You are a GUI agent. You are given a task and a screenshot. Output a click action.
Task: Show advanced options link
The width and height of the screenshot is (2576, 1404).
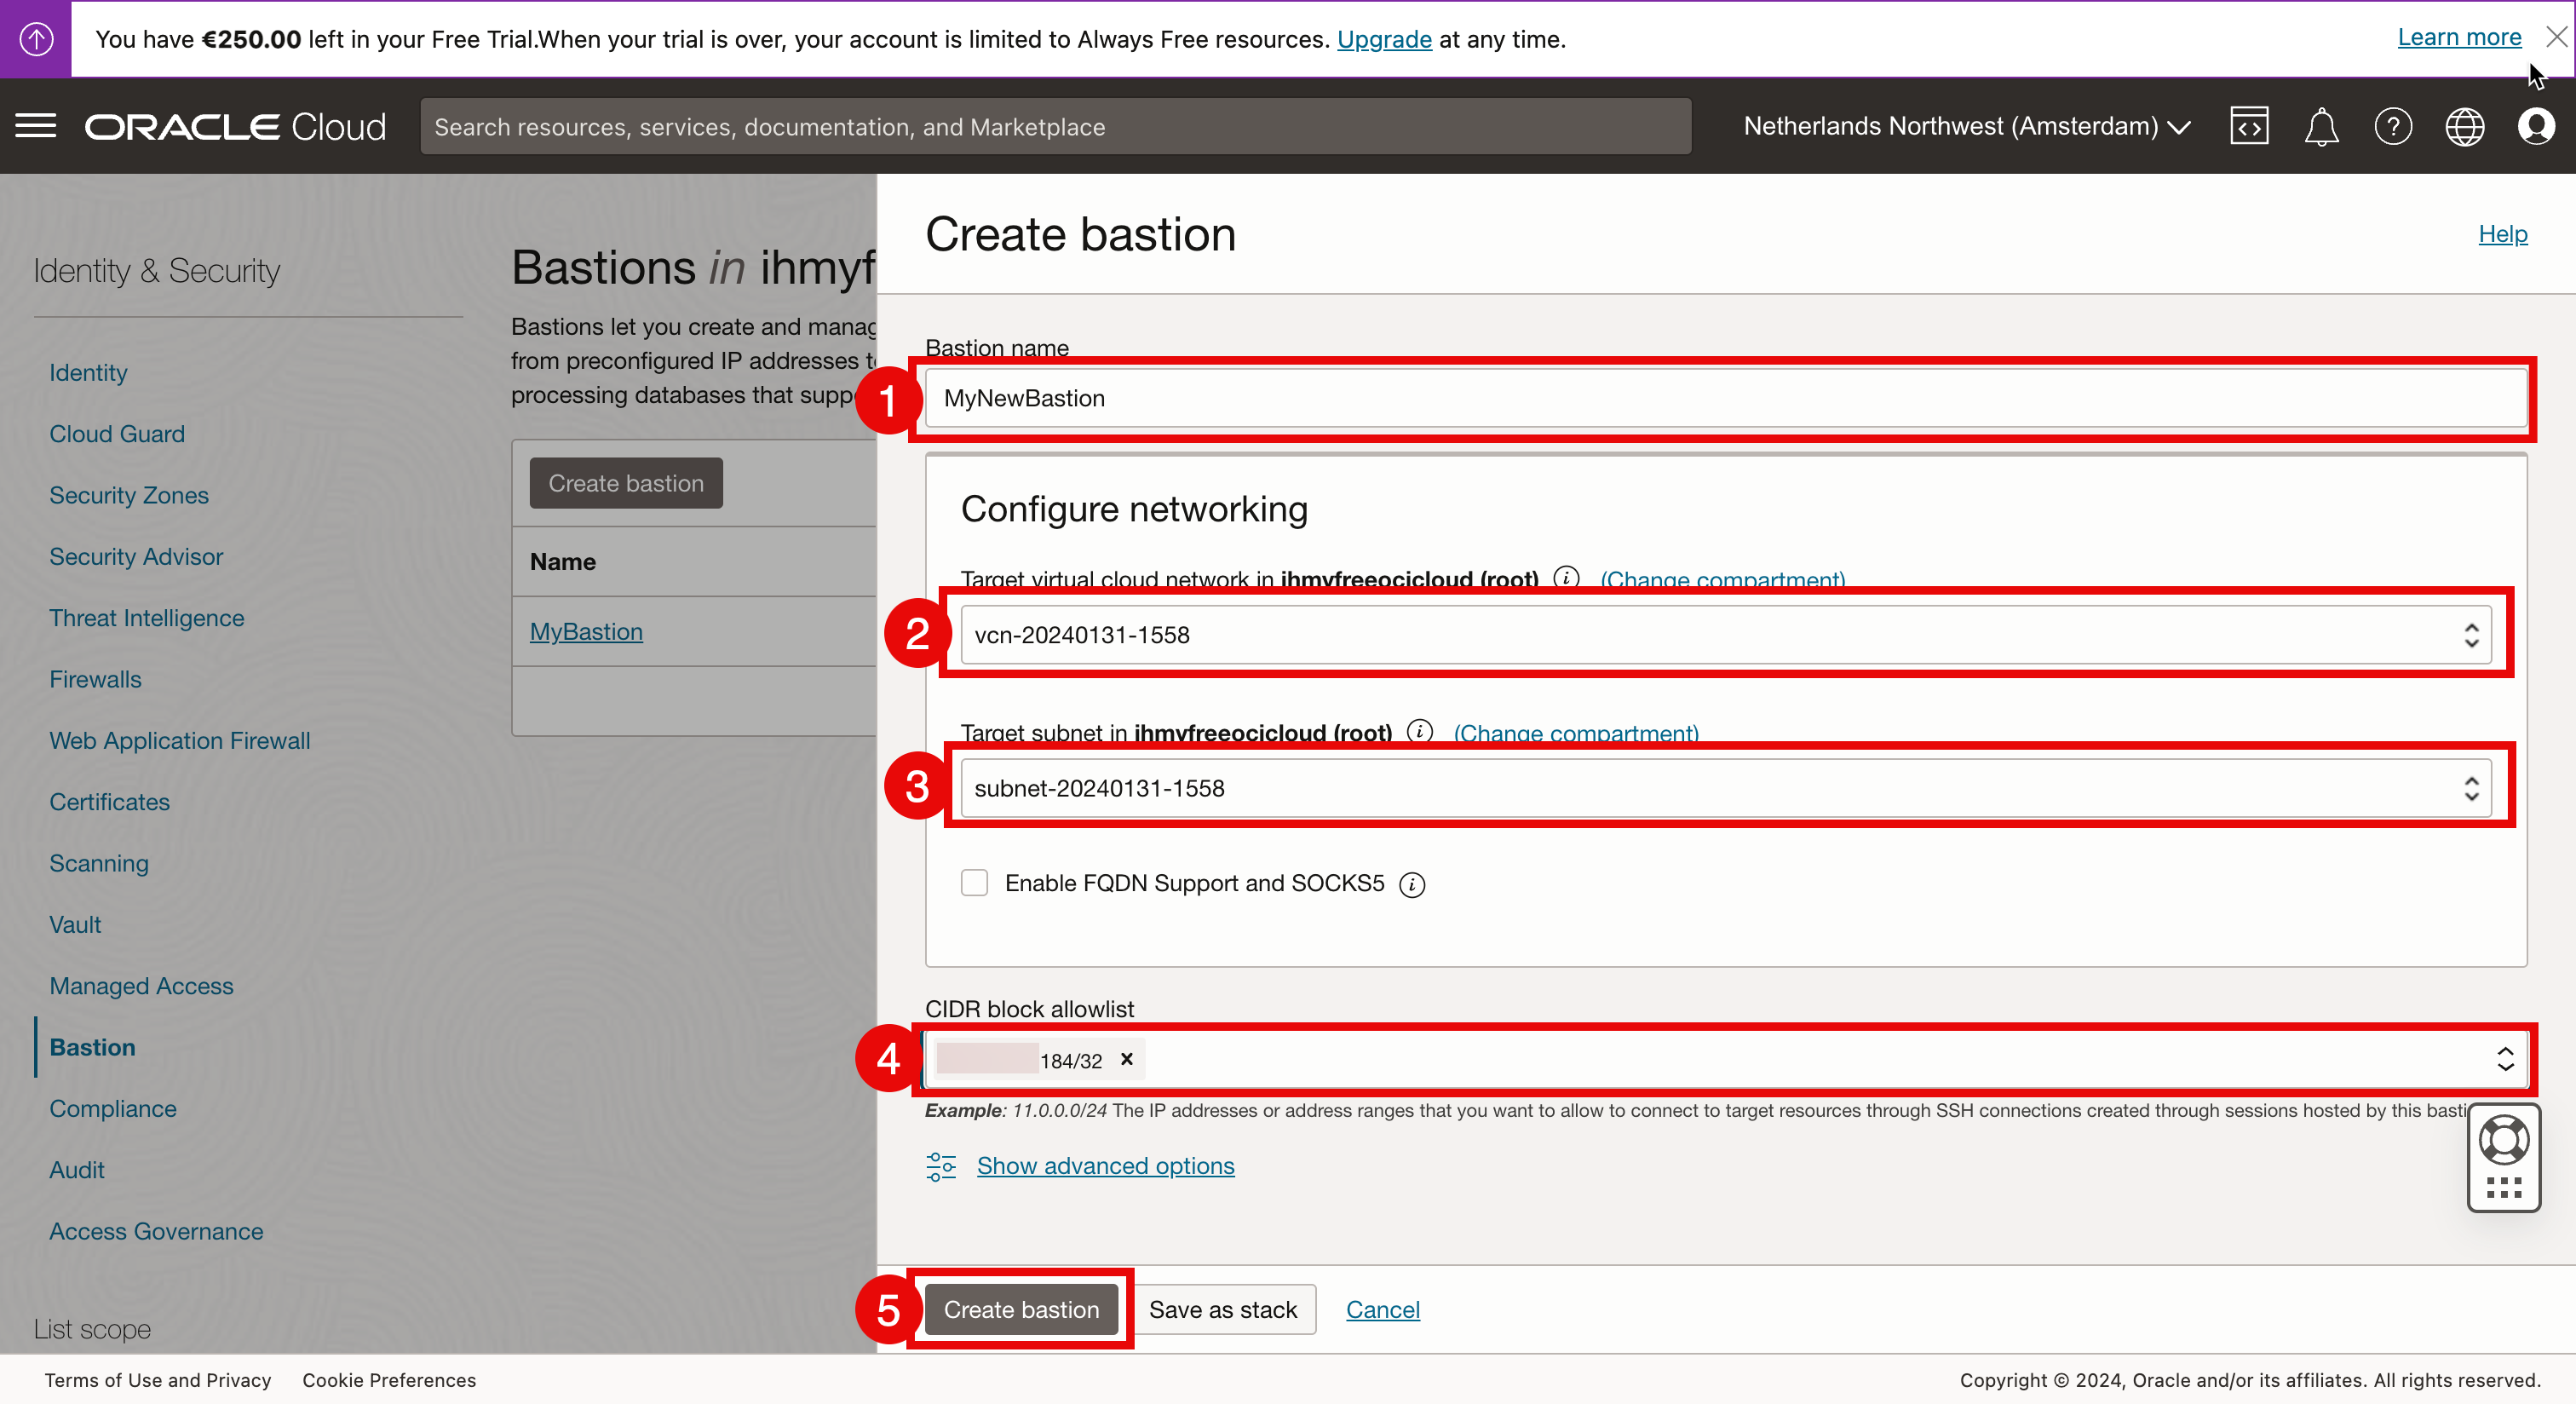click(x=1105, y=1166)
